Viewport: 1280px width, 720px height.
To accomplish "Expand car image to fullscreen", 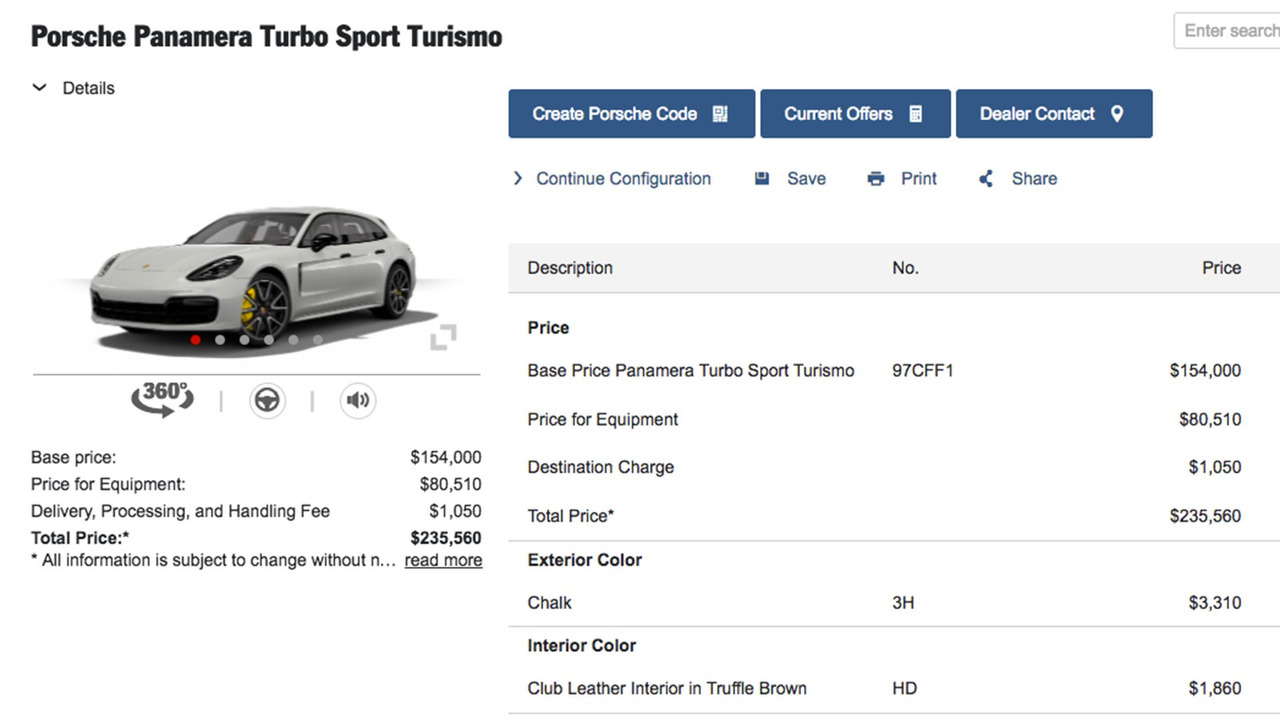I will pos(443,338).
